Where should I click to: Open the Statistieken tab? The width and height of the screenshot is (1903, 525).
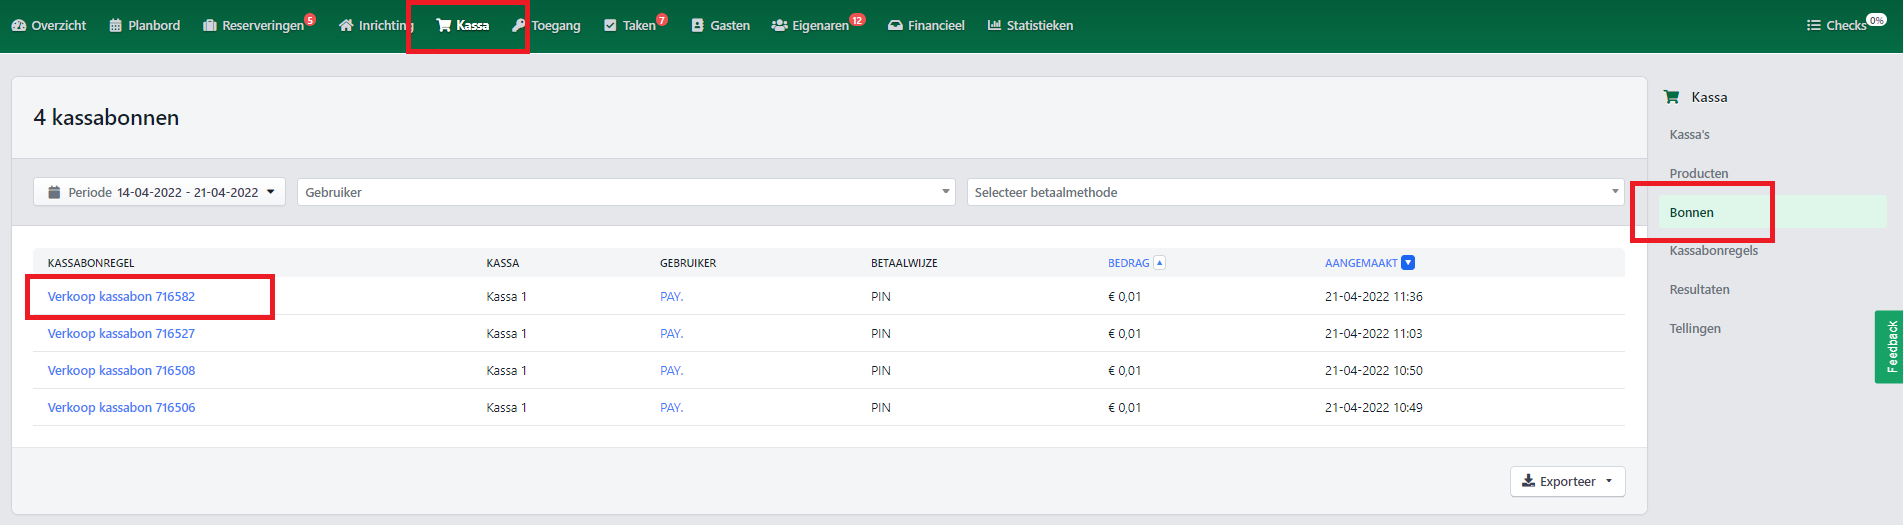click(1030, 25)
